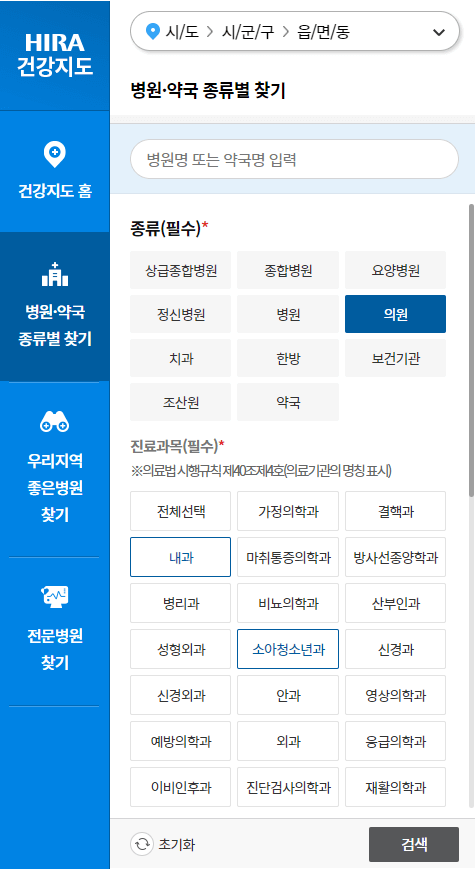Viewport: 475px width, 869px height.
Task: Toggle 이비인후과 department
Action: click(181, 787)
